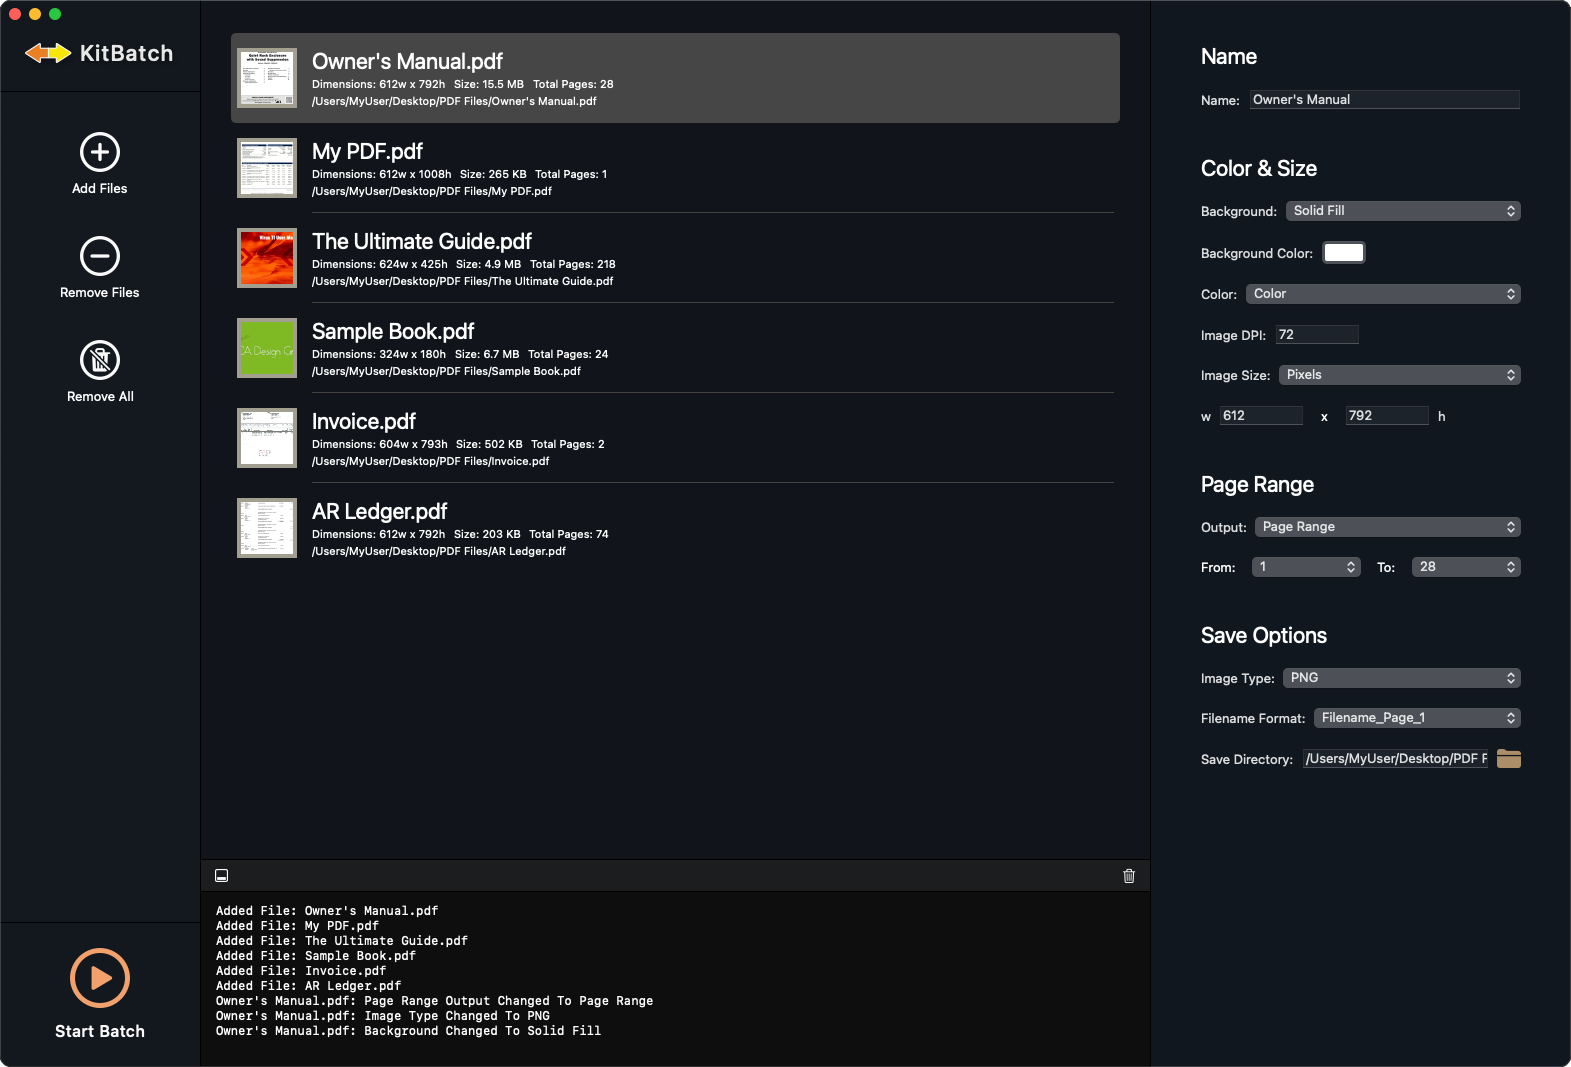Click The Ultimate Guide dimensions and size line
This screenshot has height=1067, width=1571.
click(464, 264)
